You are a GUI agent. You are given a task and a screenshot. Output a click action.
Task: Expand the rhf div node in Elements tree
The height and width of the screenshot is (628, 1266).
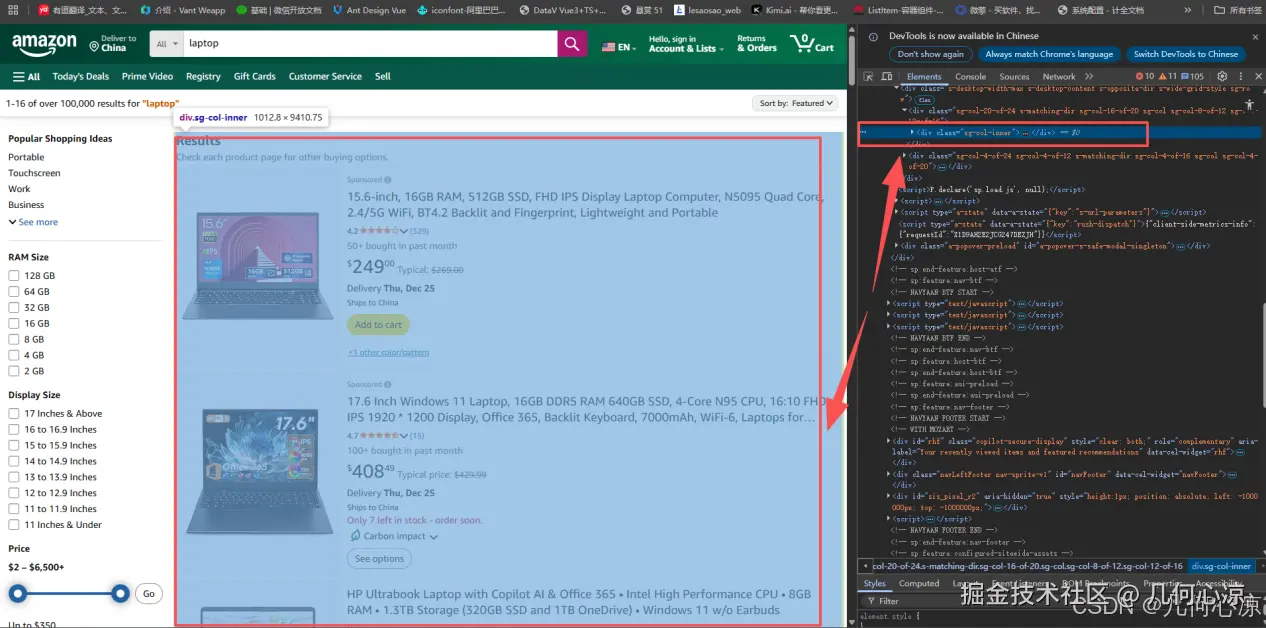(x=889, y=441)
